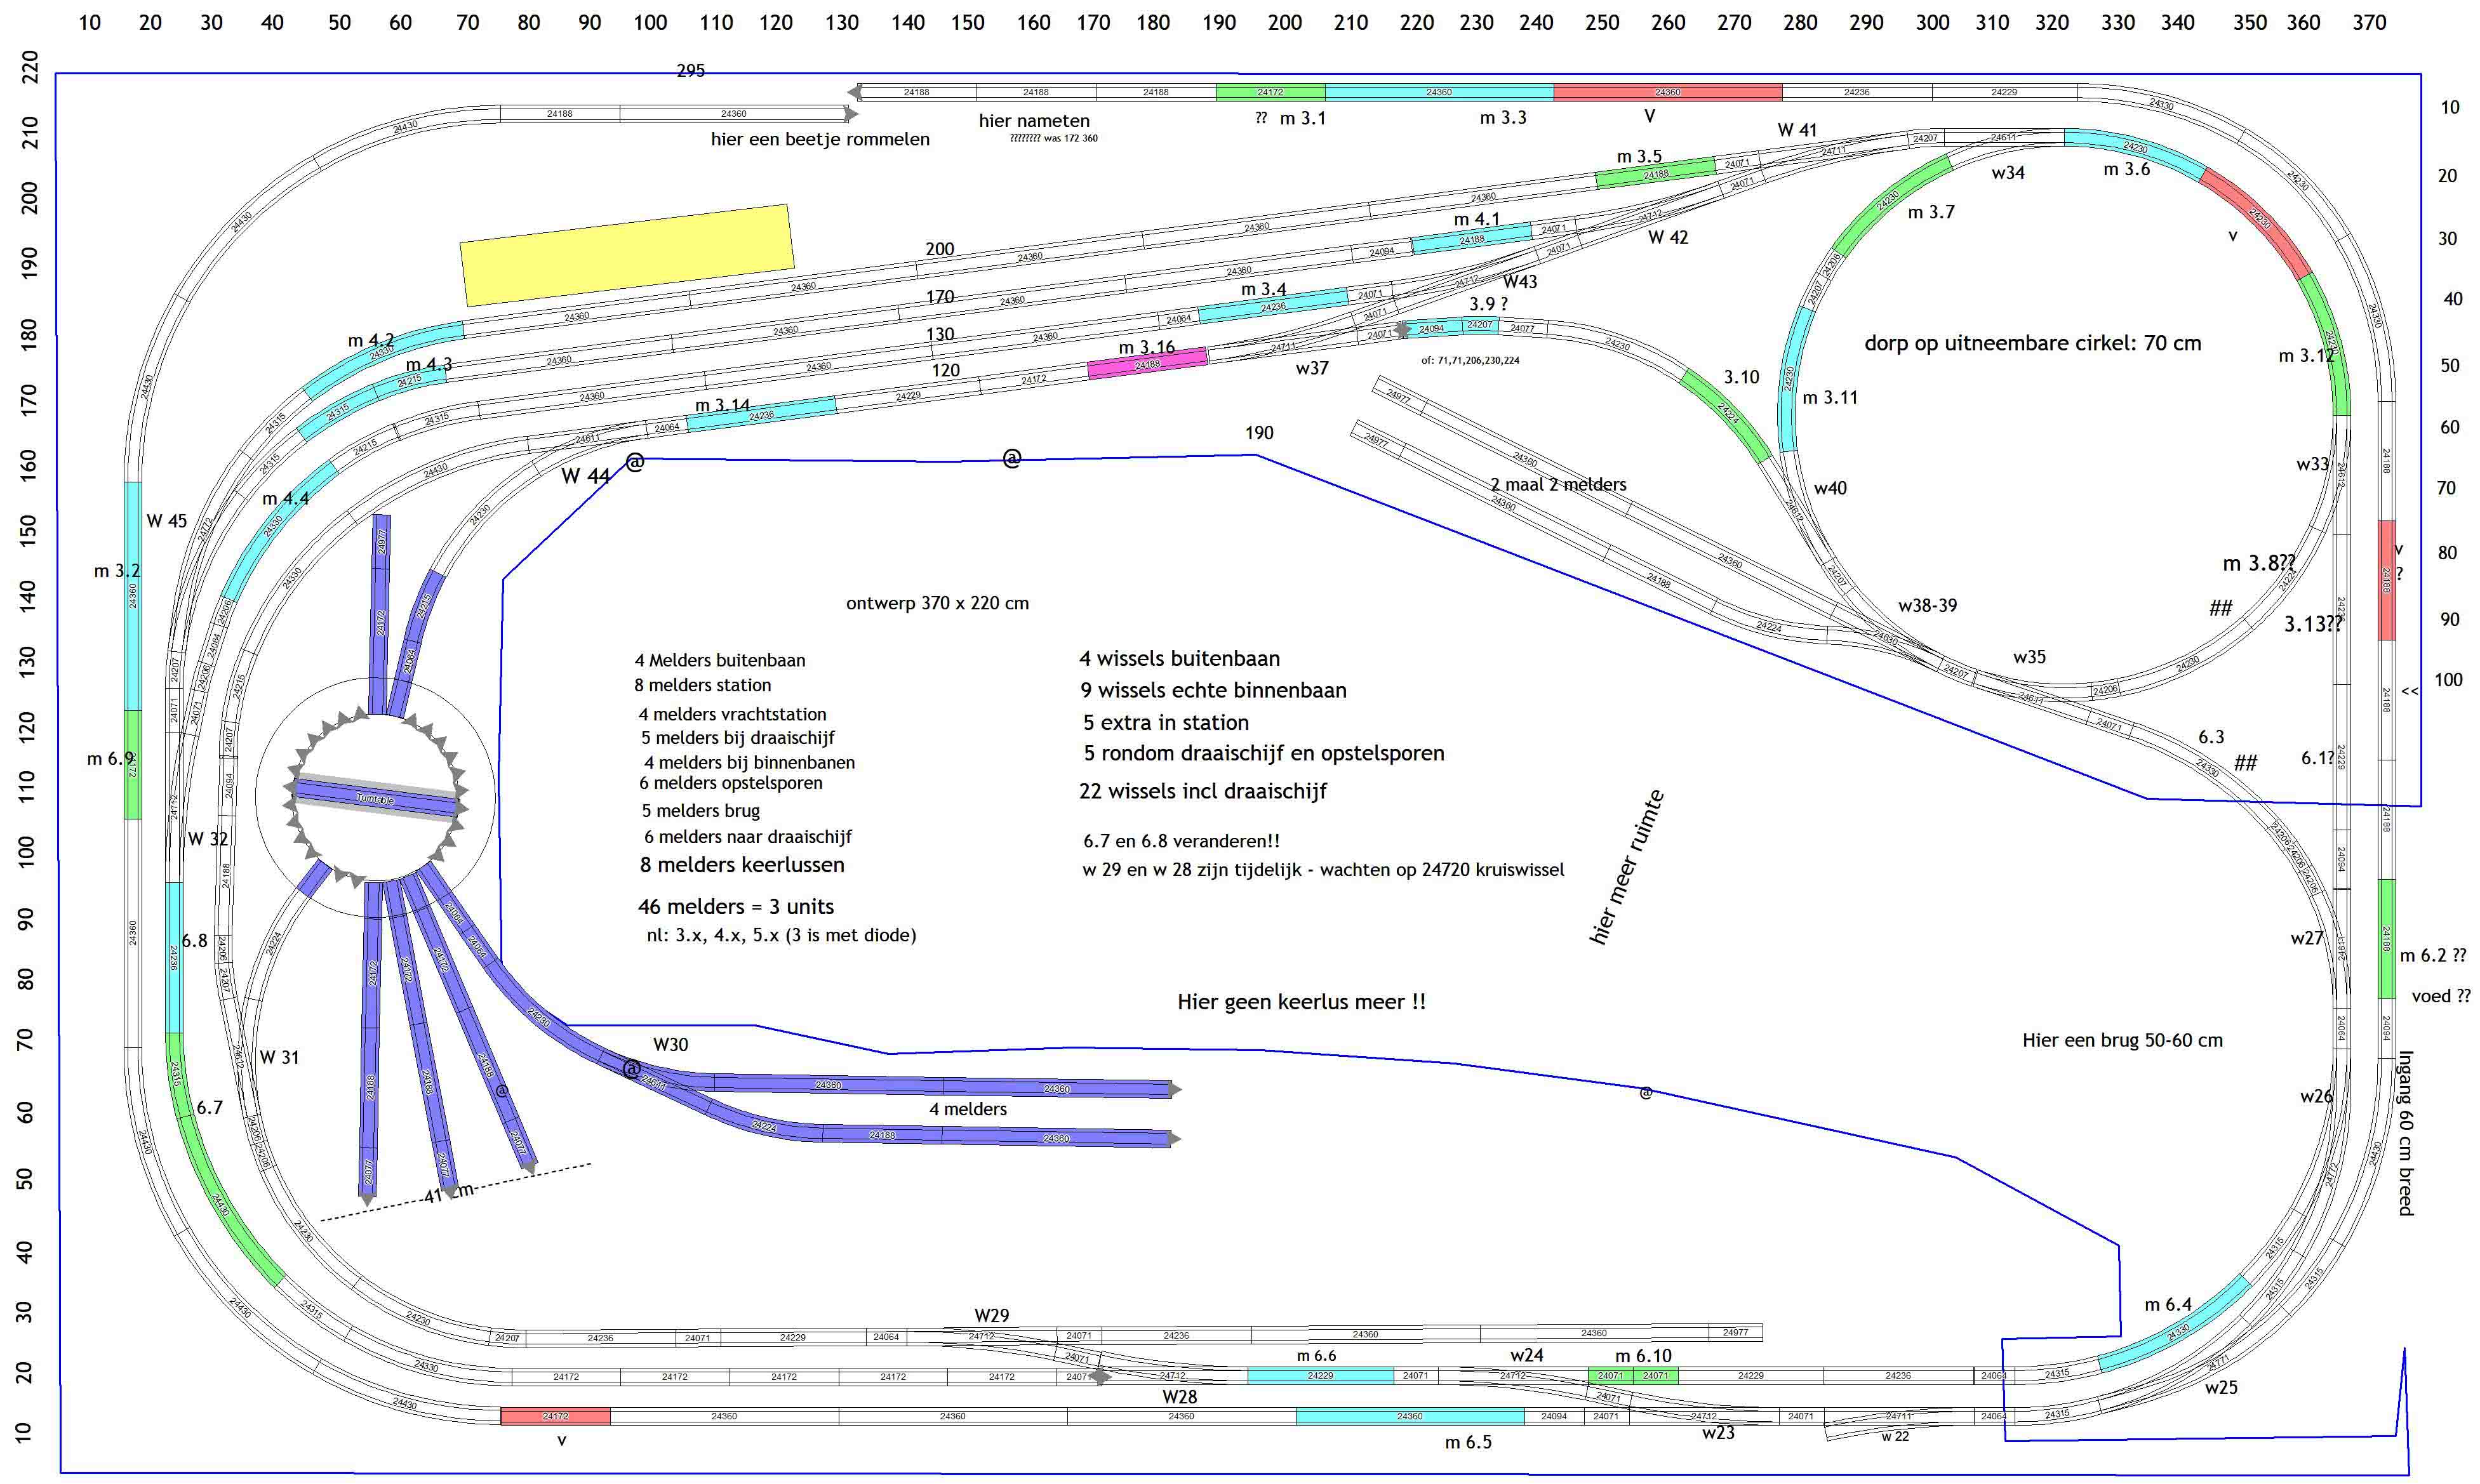Click the 'm 3.6' label
The height and width of the screenshot is (1484, 2480).
(x=2126, y=169)
